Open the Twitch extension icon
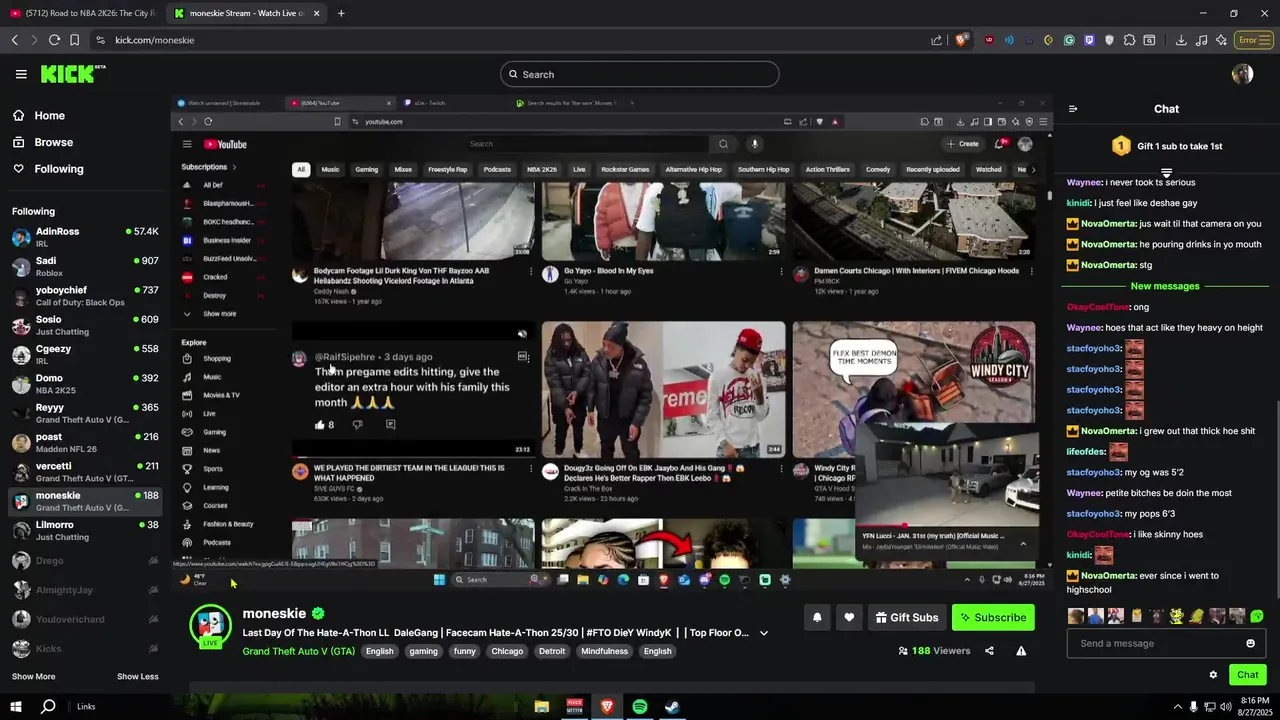1280x720 pixels. (1089, 40)
